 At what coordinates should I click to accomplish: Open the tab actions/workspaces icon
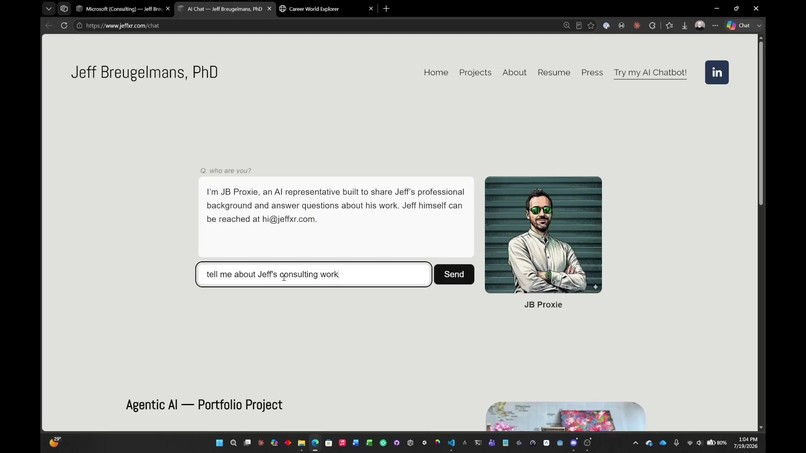[64, 9]
